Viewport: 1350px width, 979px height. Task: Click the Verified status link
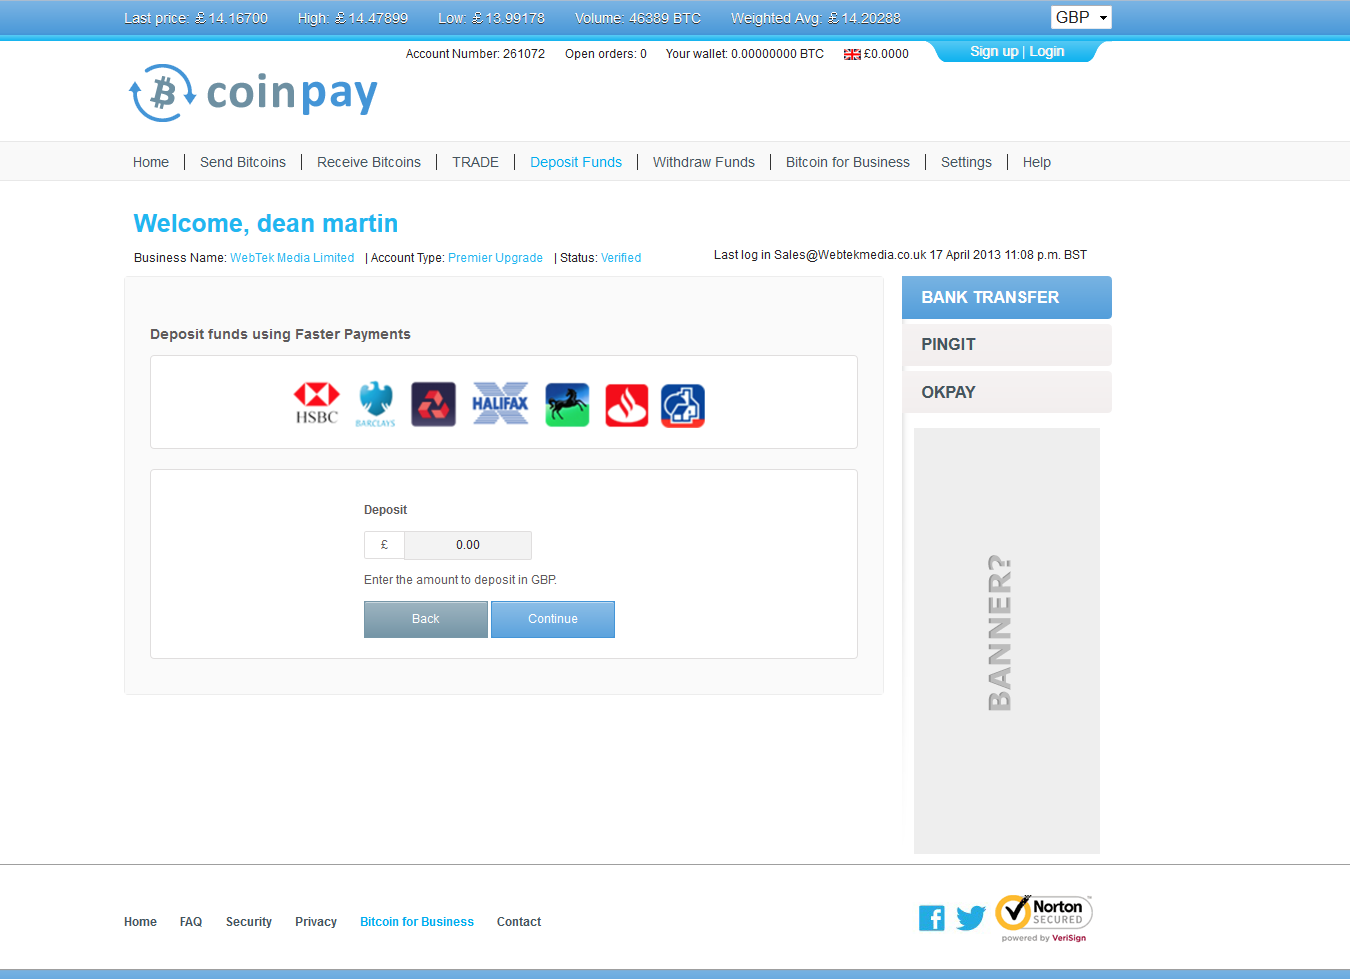click(621, 258)
